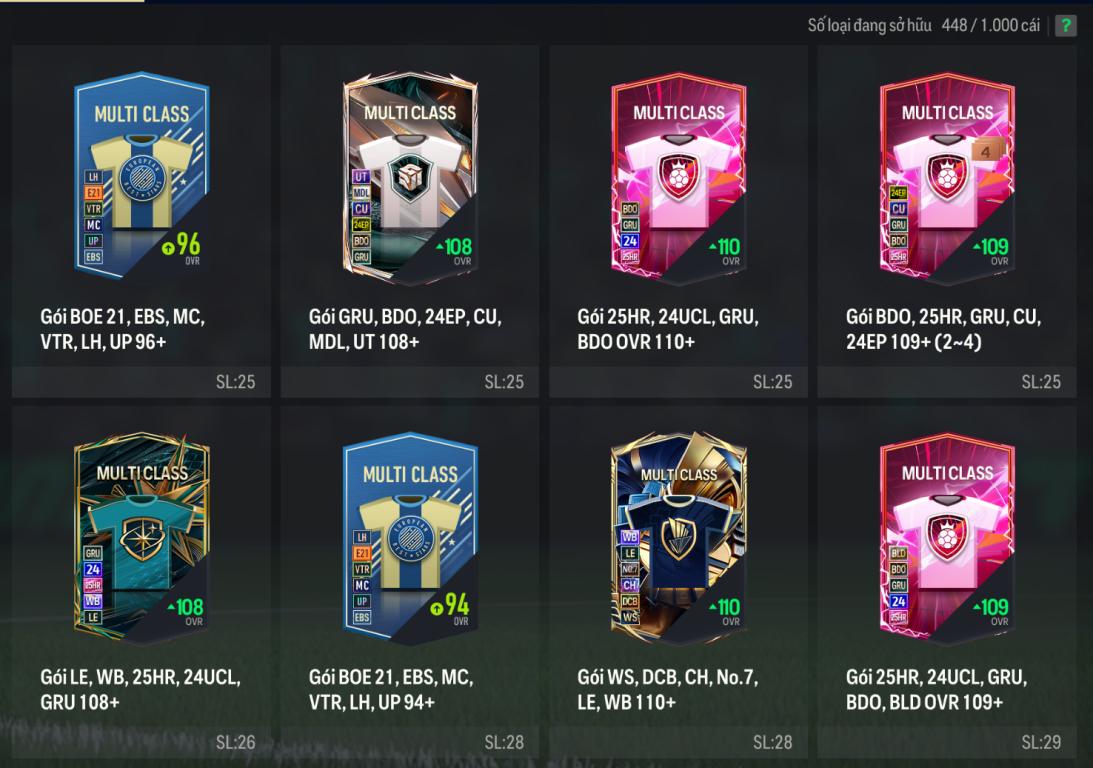Select the pink BLD 109 OVR card
Viewport: 1093px width, 768px height.
click(947, 537)
